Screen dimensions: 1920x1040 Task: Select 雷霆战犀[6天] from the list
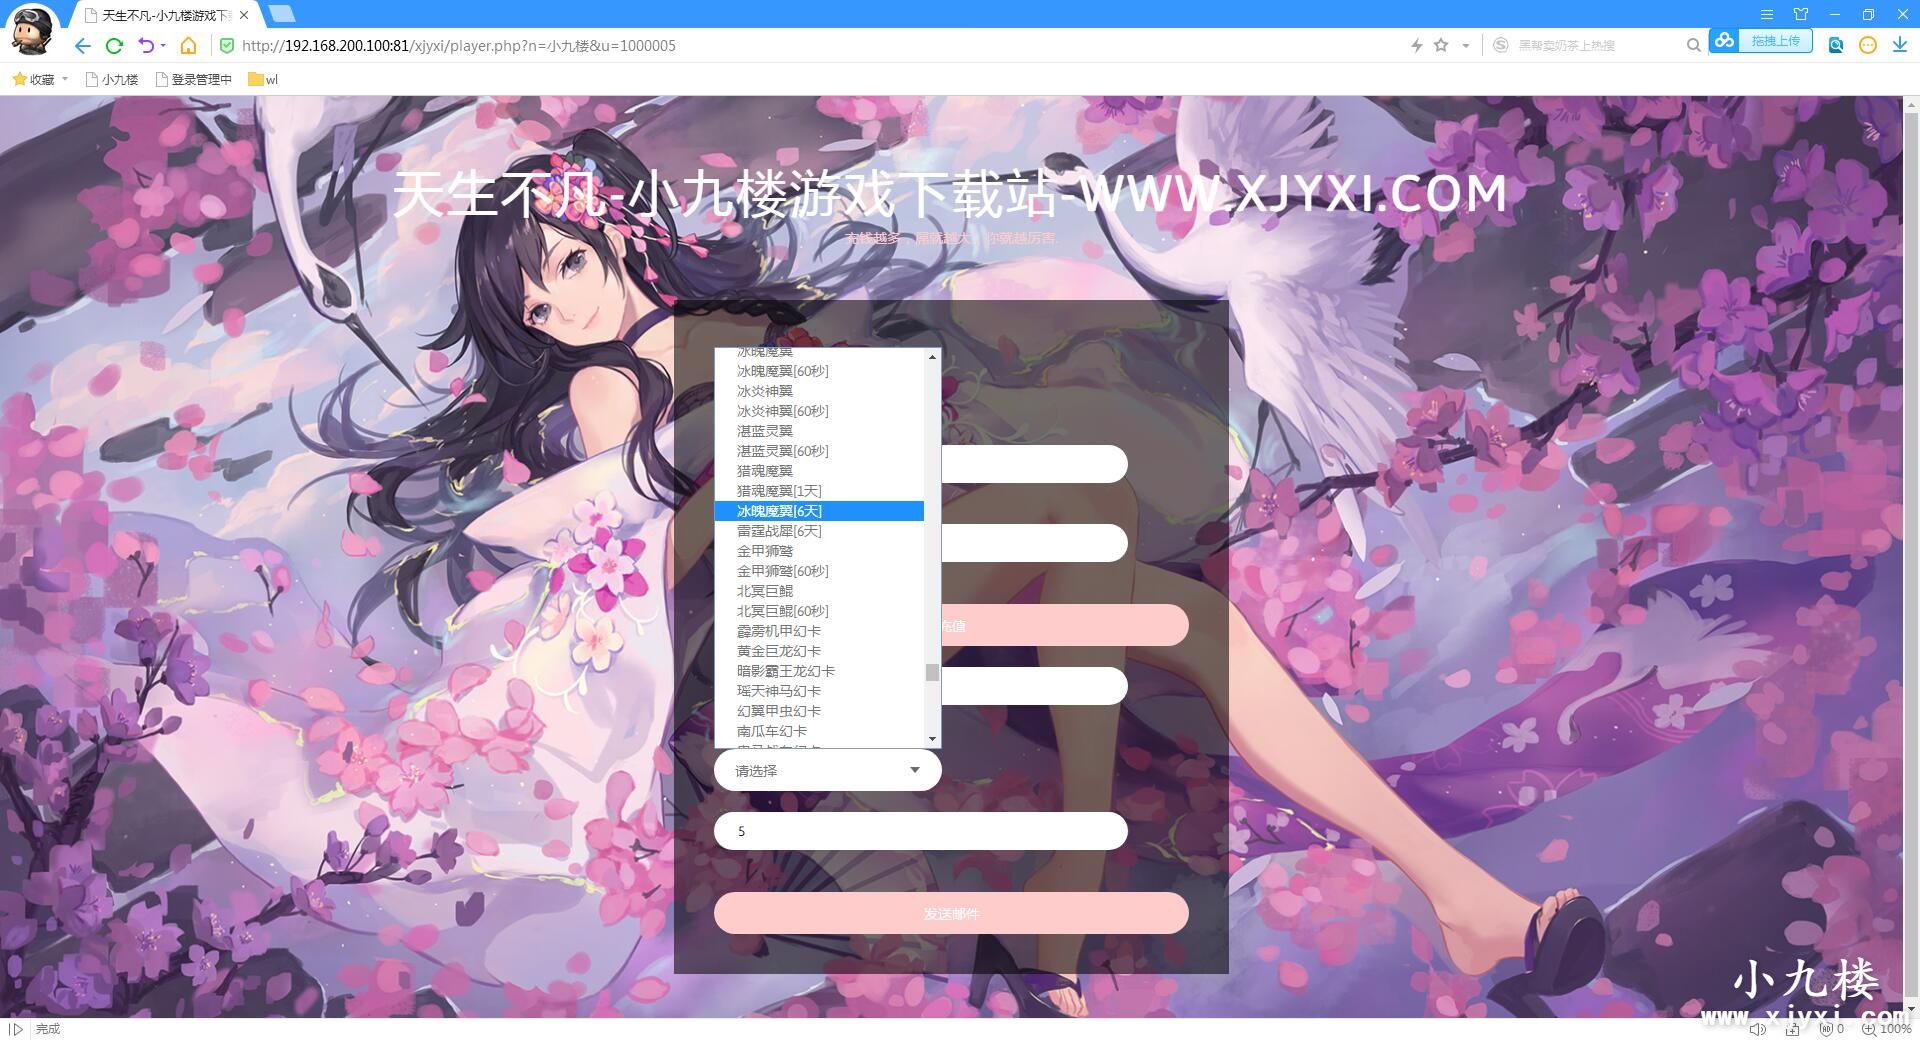pyautogui.click(x=779, y=531)
